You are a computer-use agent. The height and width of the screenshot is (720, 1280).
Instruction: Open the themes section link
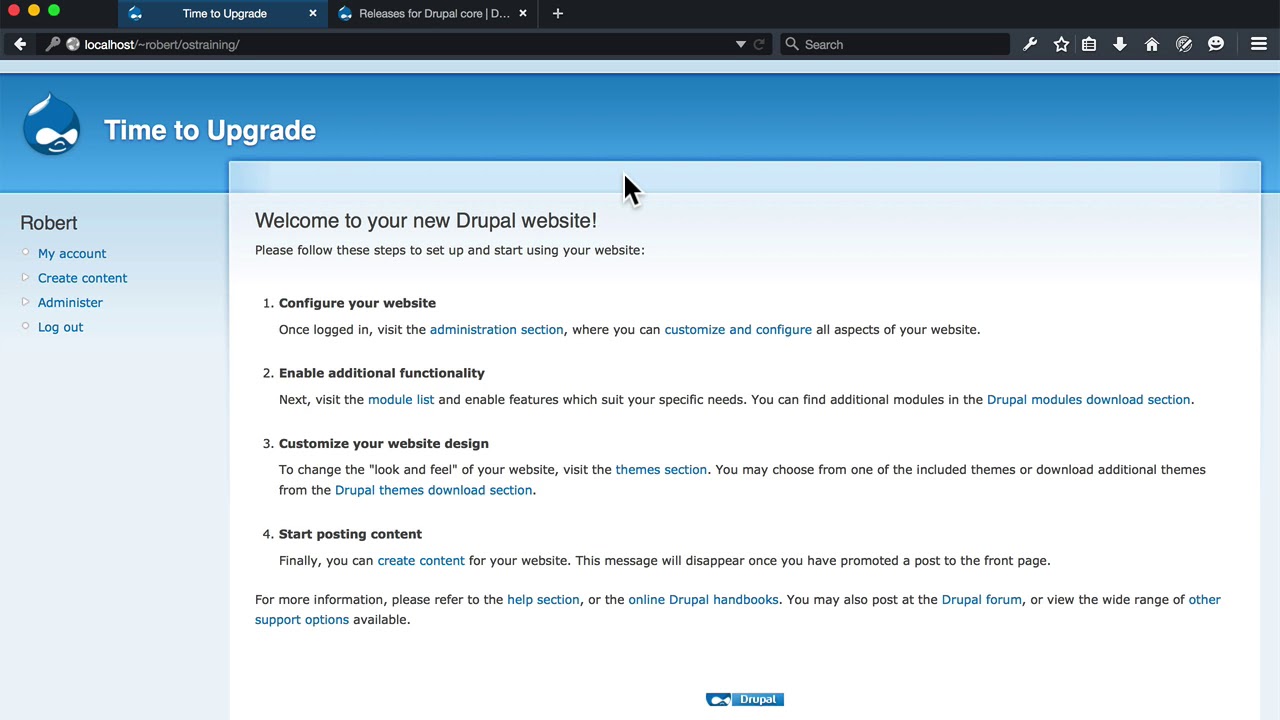(661, 469)
